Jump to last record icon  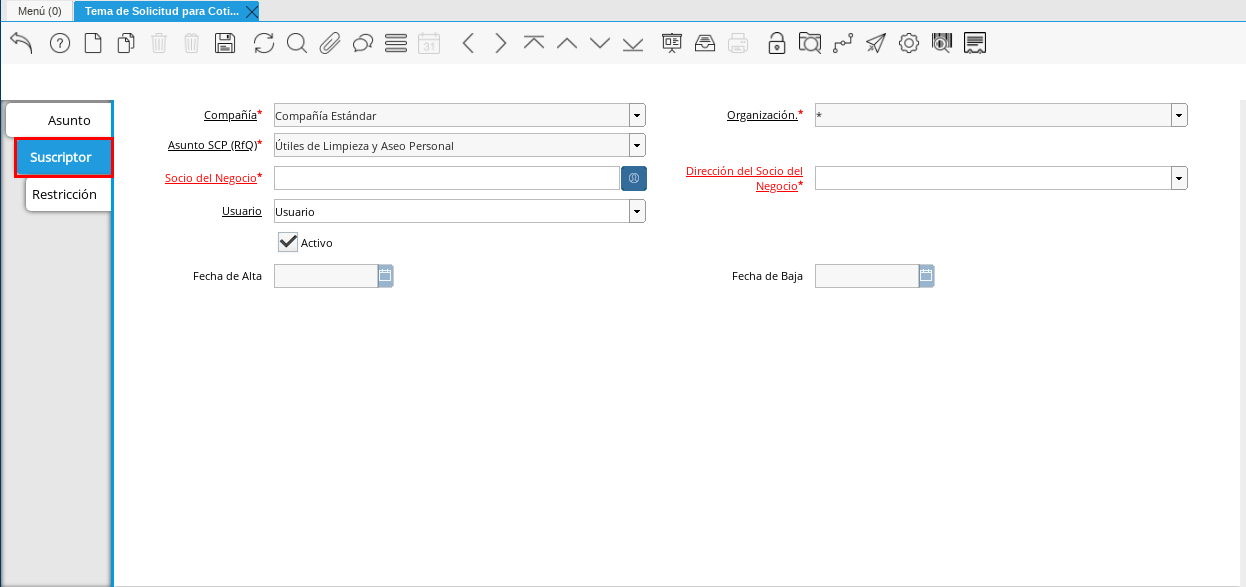pyautogui.click(x=633, y=43)
